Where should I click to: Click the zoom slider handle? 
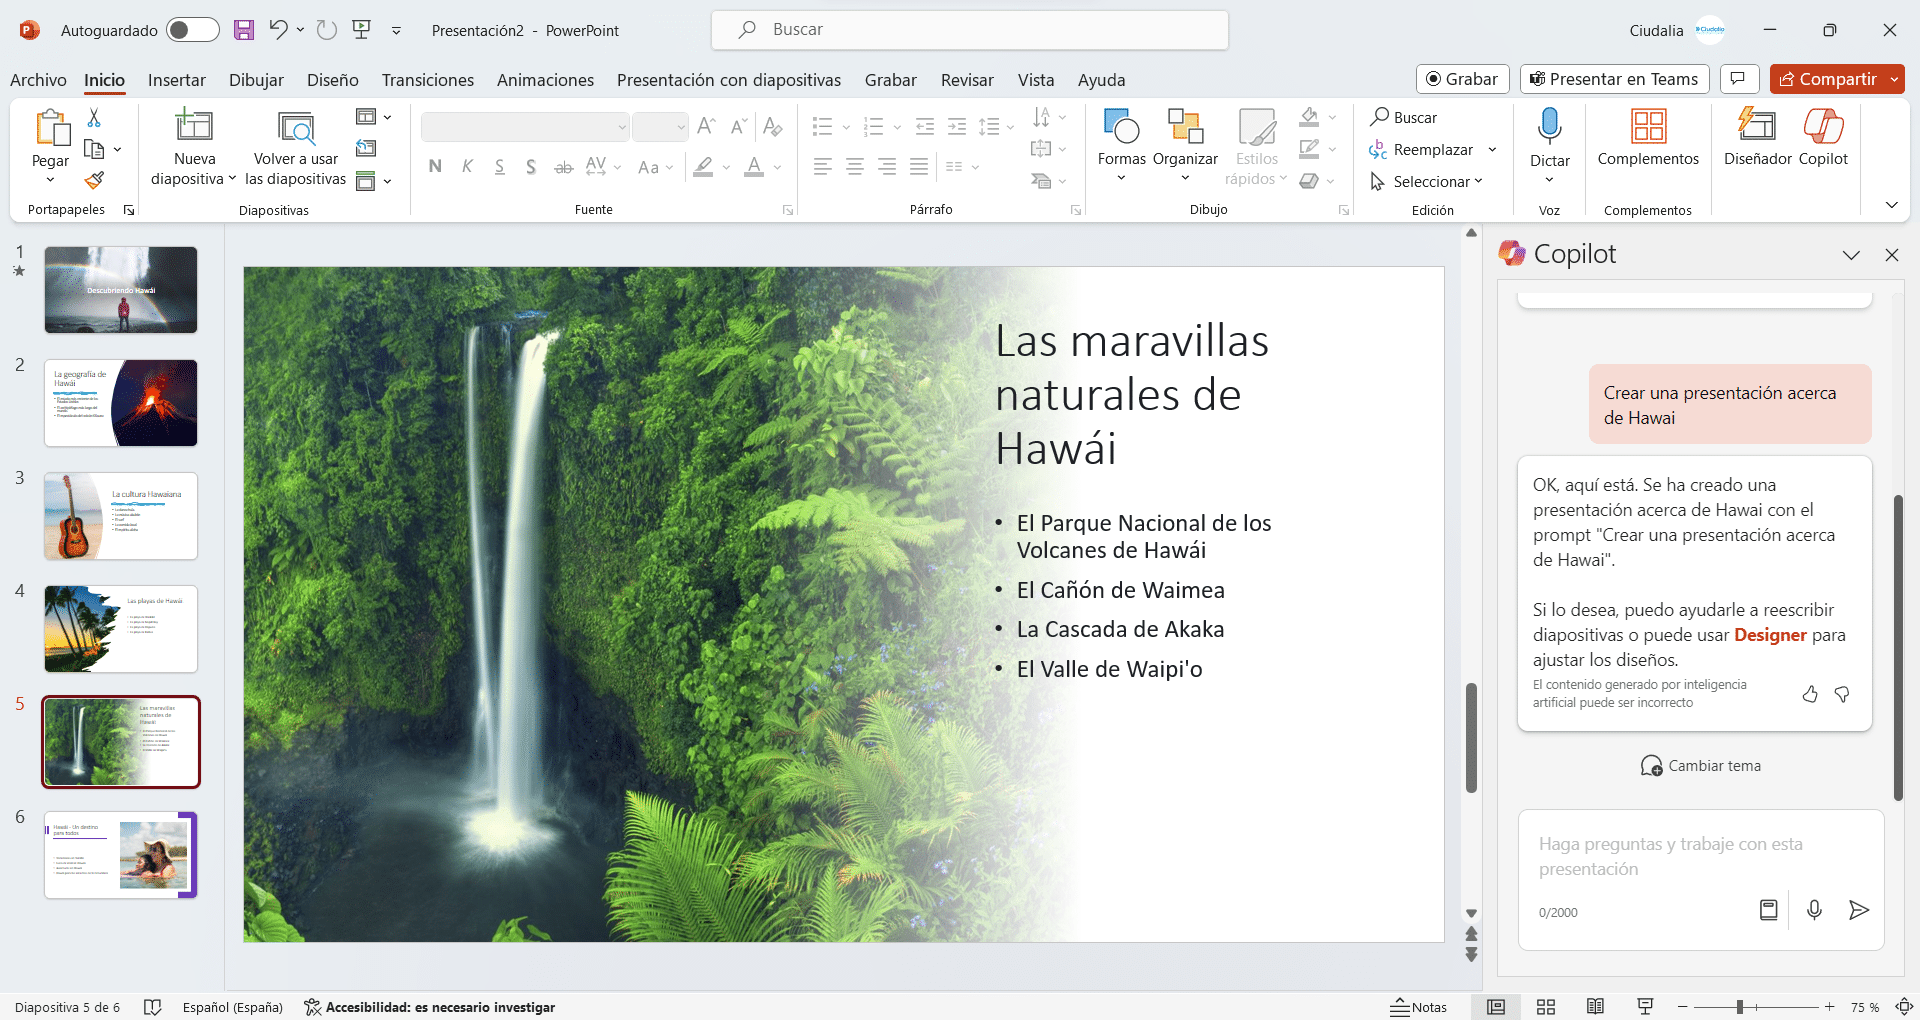1740,1007
